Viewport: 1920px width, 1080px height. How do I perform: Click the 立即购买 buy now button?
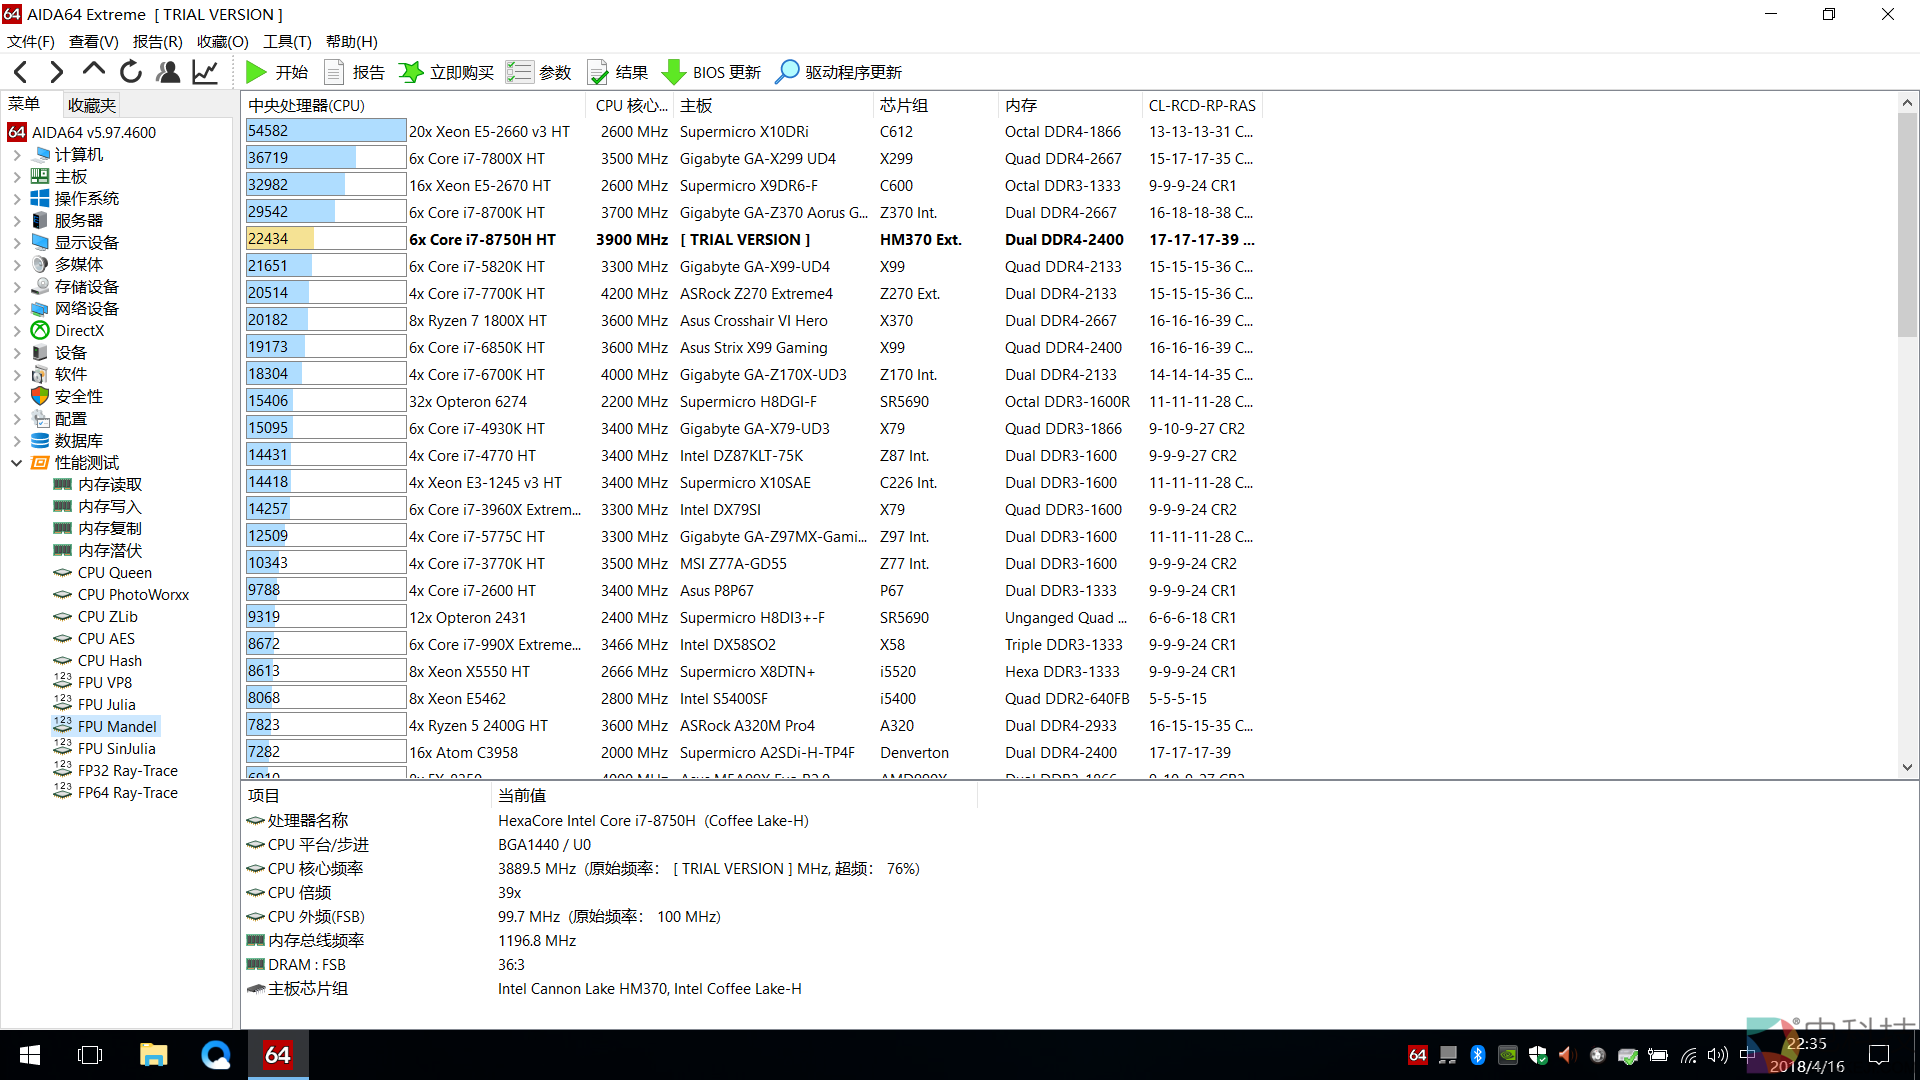(x=446, y=72)
